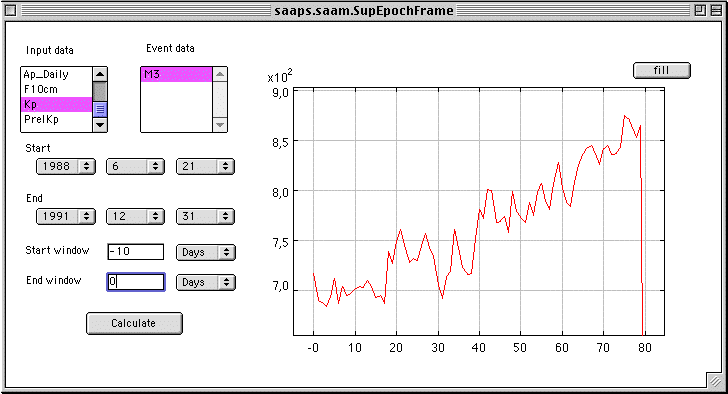Open the Start year 1988 dropdown
This screenshot has width=728, height=394.
click(66, 166)
